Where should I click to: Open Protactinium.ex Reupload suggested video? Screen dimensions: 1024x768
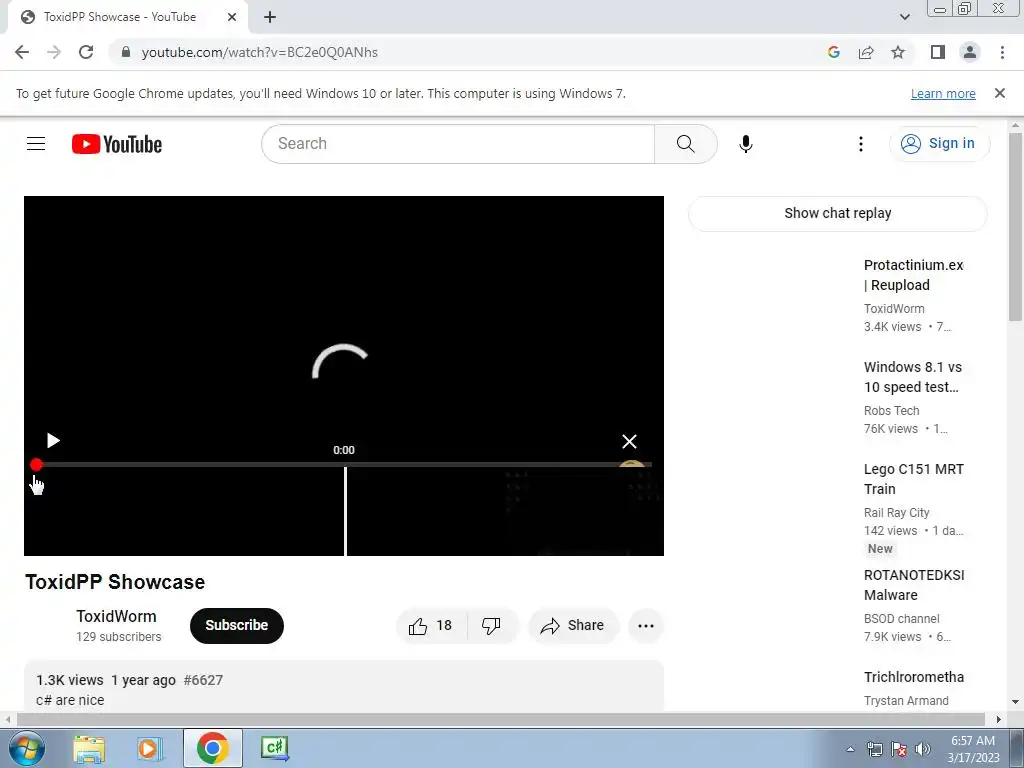[913, 275]
